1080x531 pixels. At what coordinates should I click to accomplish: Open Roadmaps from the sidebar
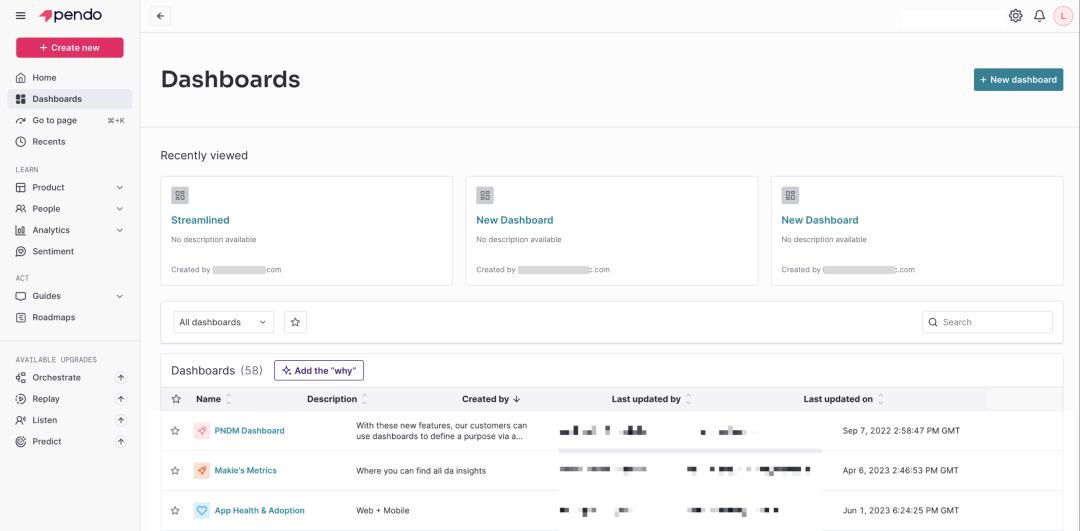53,318
